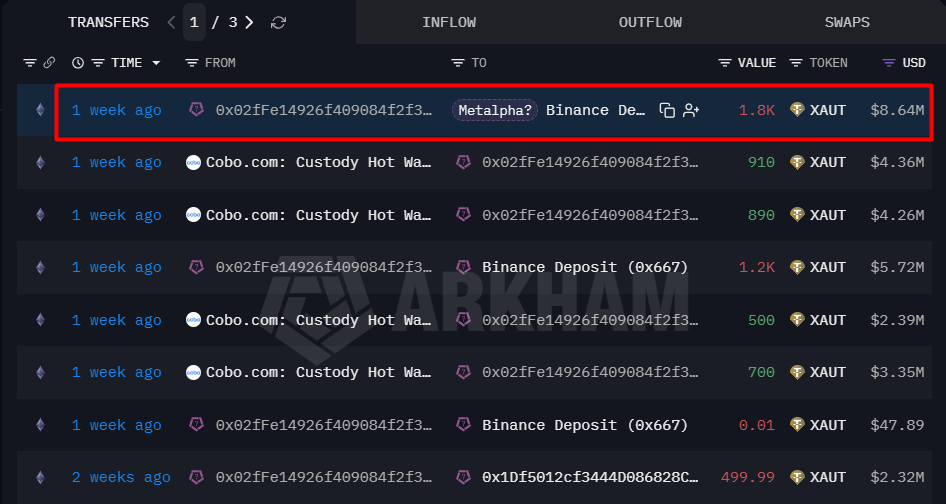Open the TIME column filter

click(x=98, y=63)
